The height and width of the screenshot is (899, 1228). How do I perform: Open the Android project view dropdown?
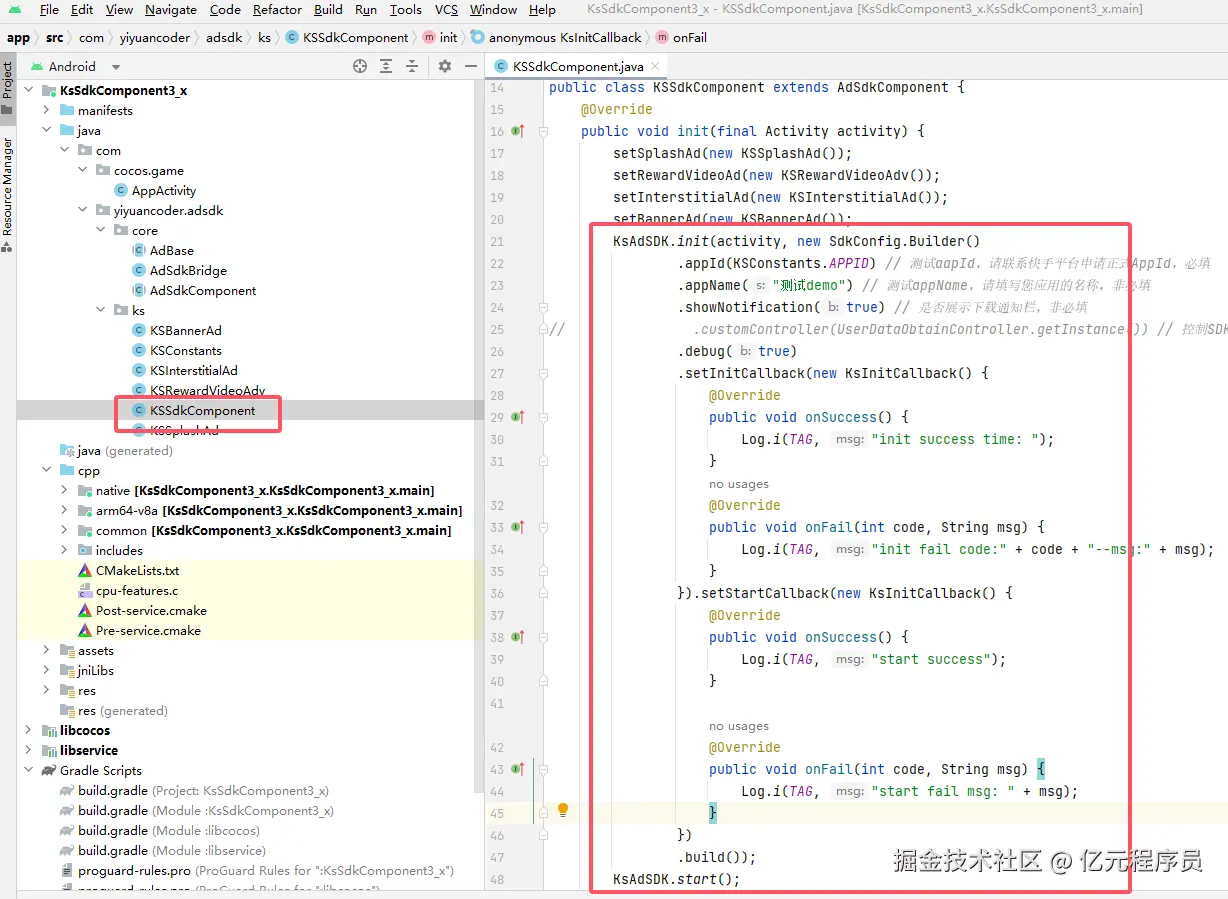coord(116,67)
